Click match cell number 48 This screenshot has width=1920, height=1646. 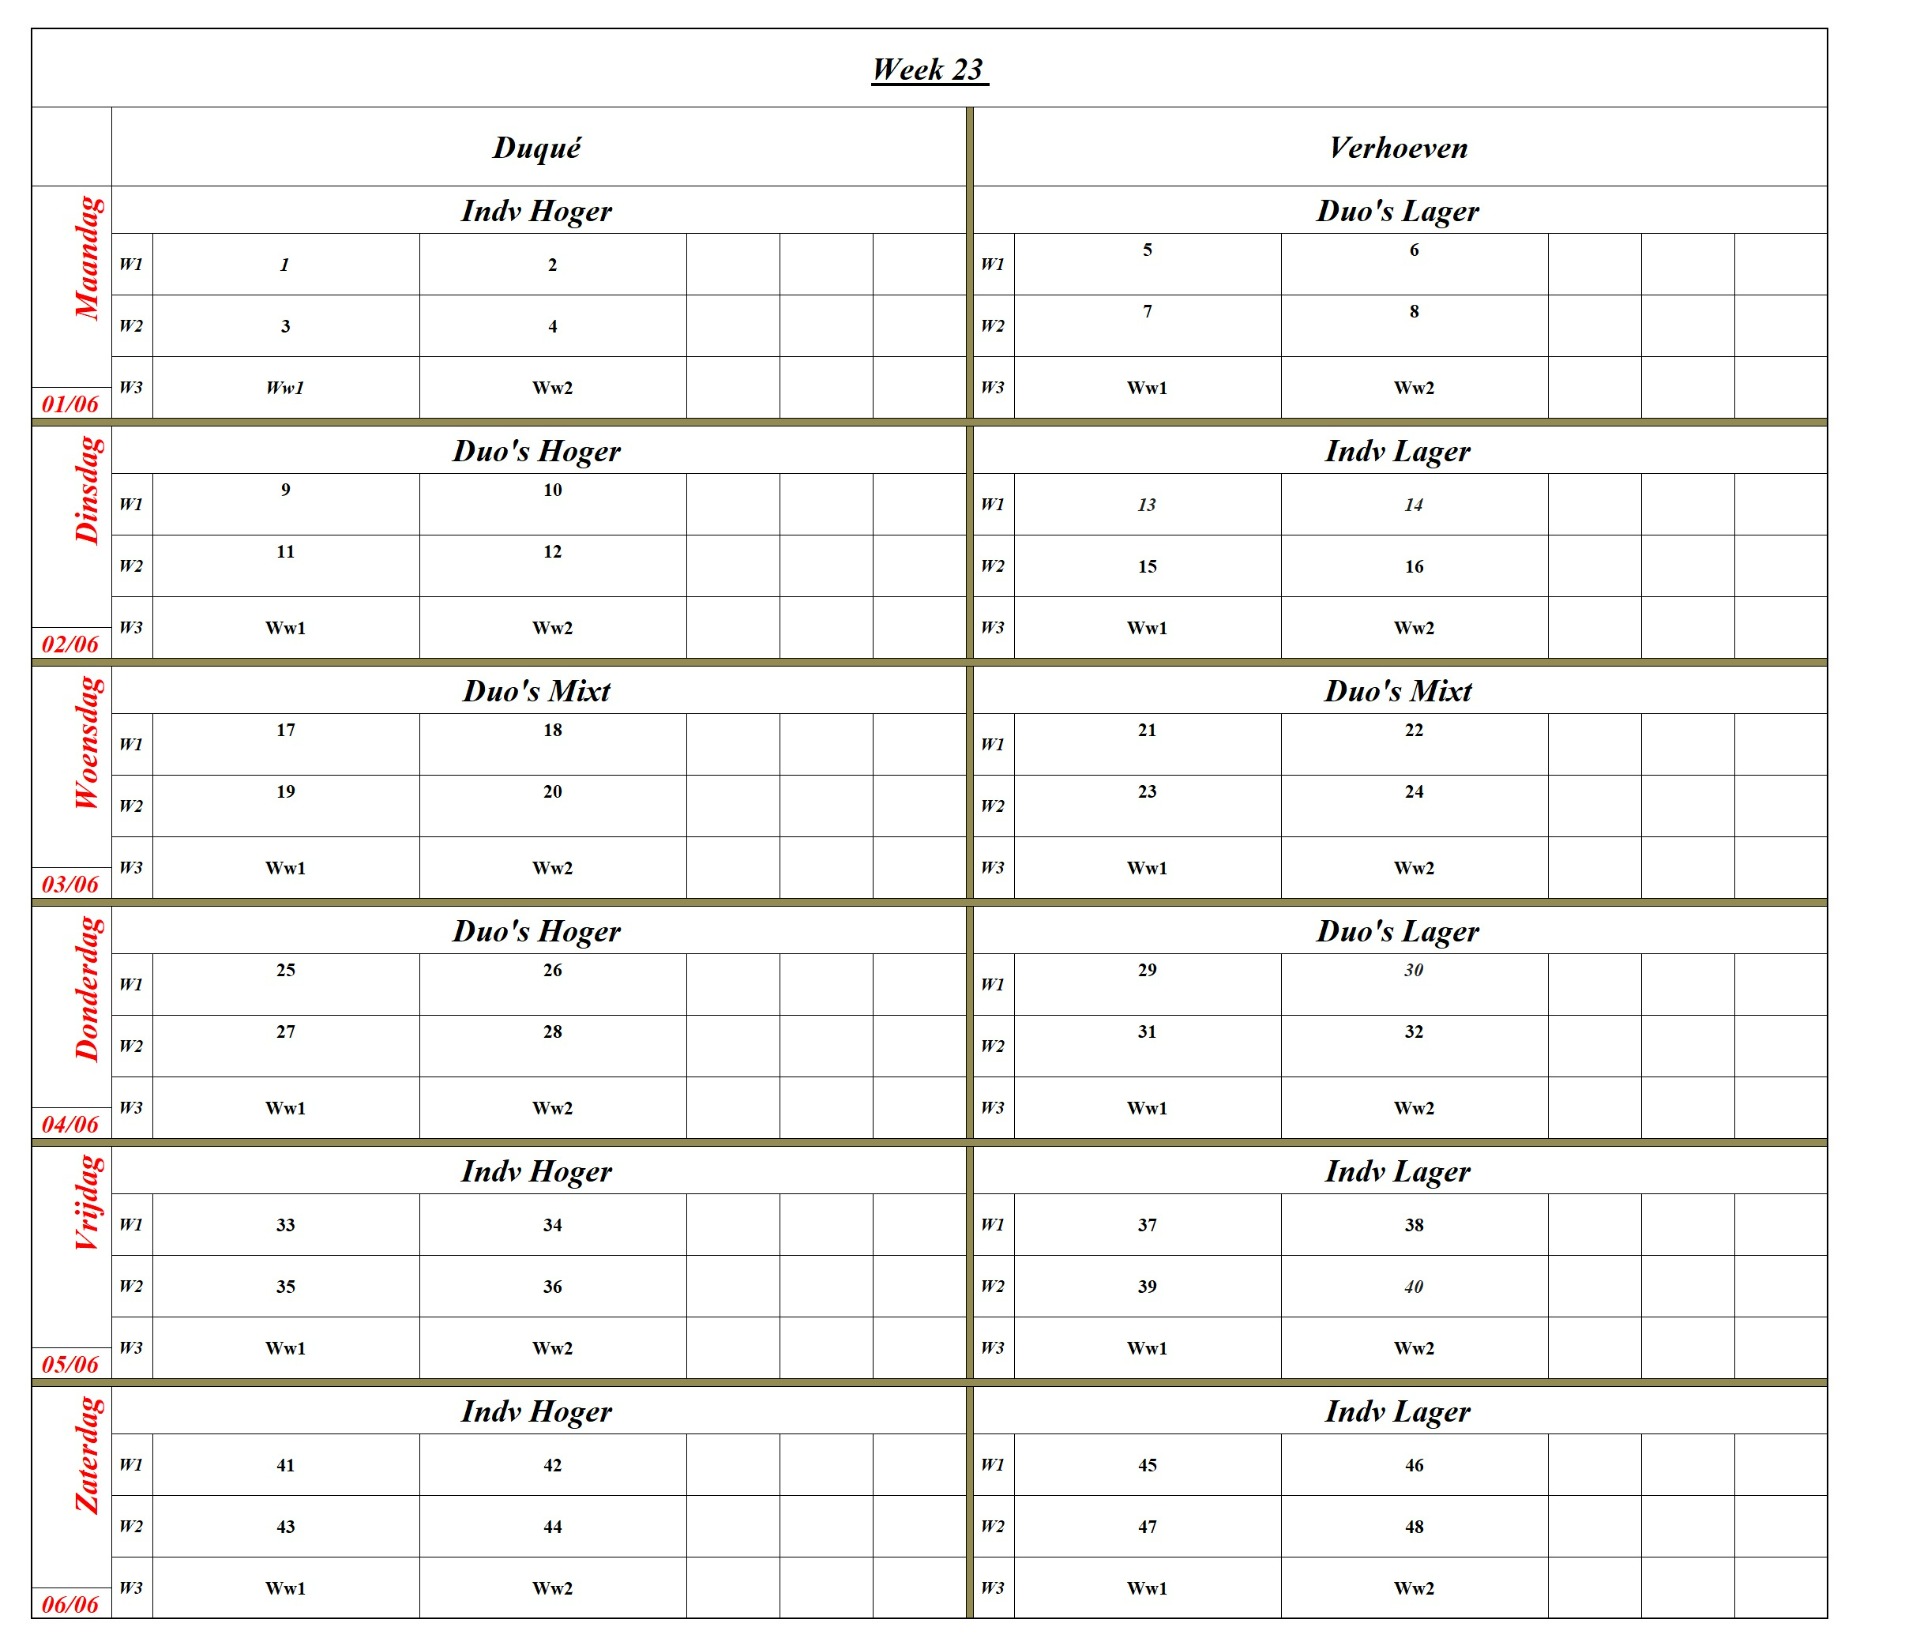1413,1527
